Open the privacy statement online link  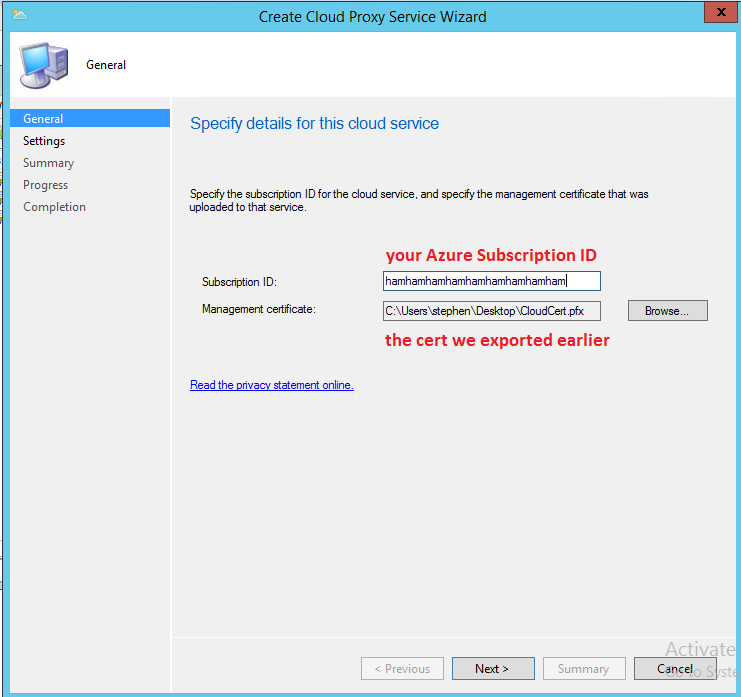(272, 385)
